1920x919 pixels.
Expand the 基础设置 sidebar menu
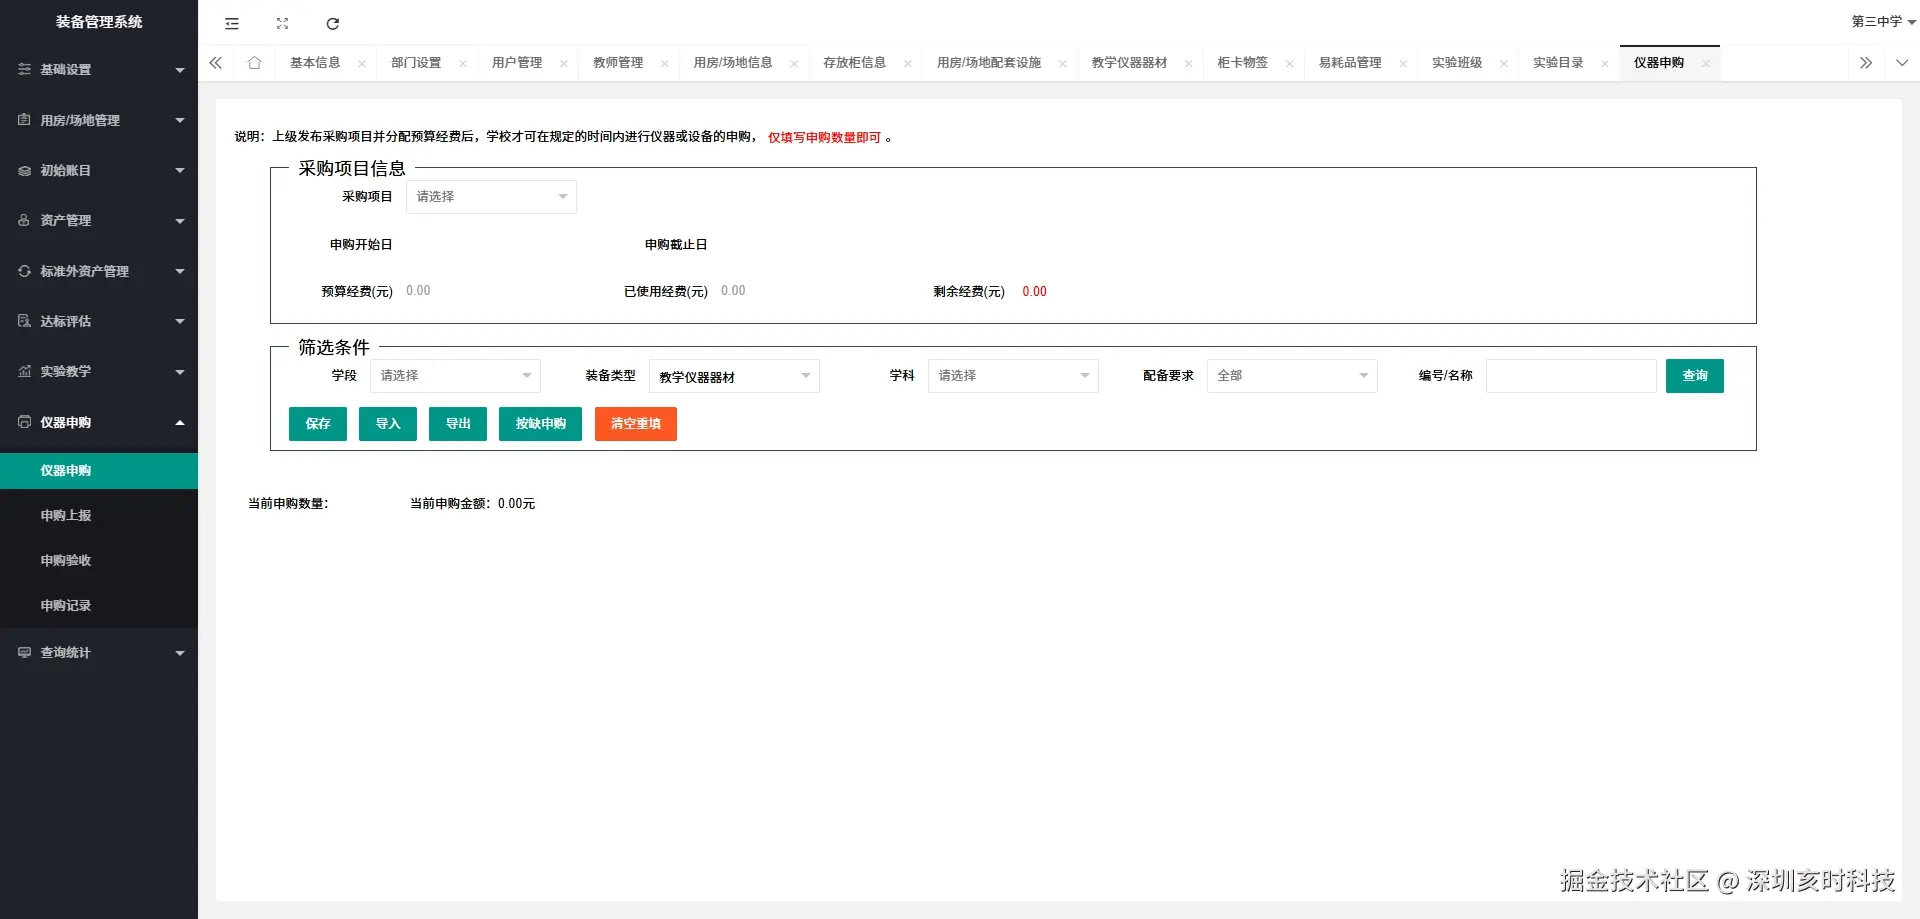click(x=99, y=69)
